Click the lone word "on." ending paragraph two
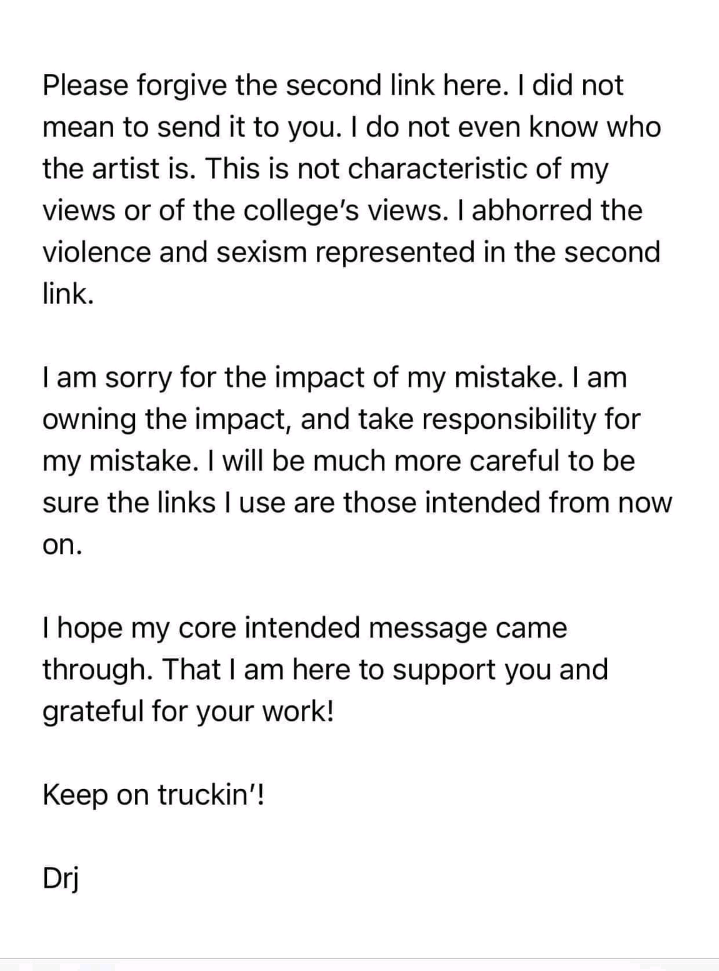 [x=61, y=546]
